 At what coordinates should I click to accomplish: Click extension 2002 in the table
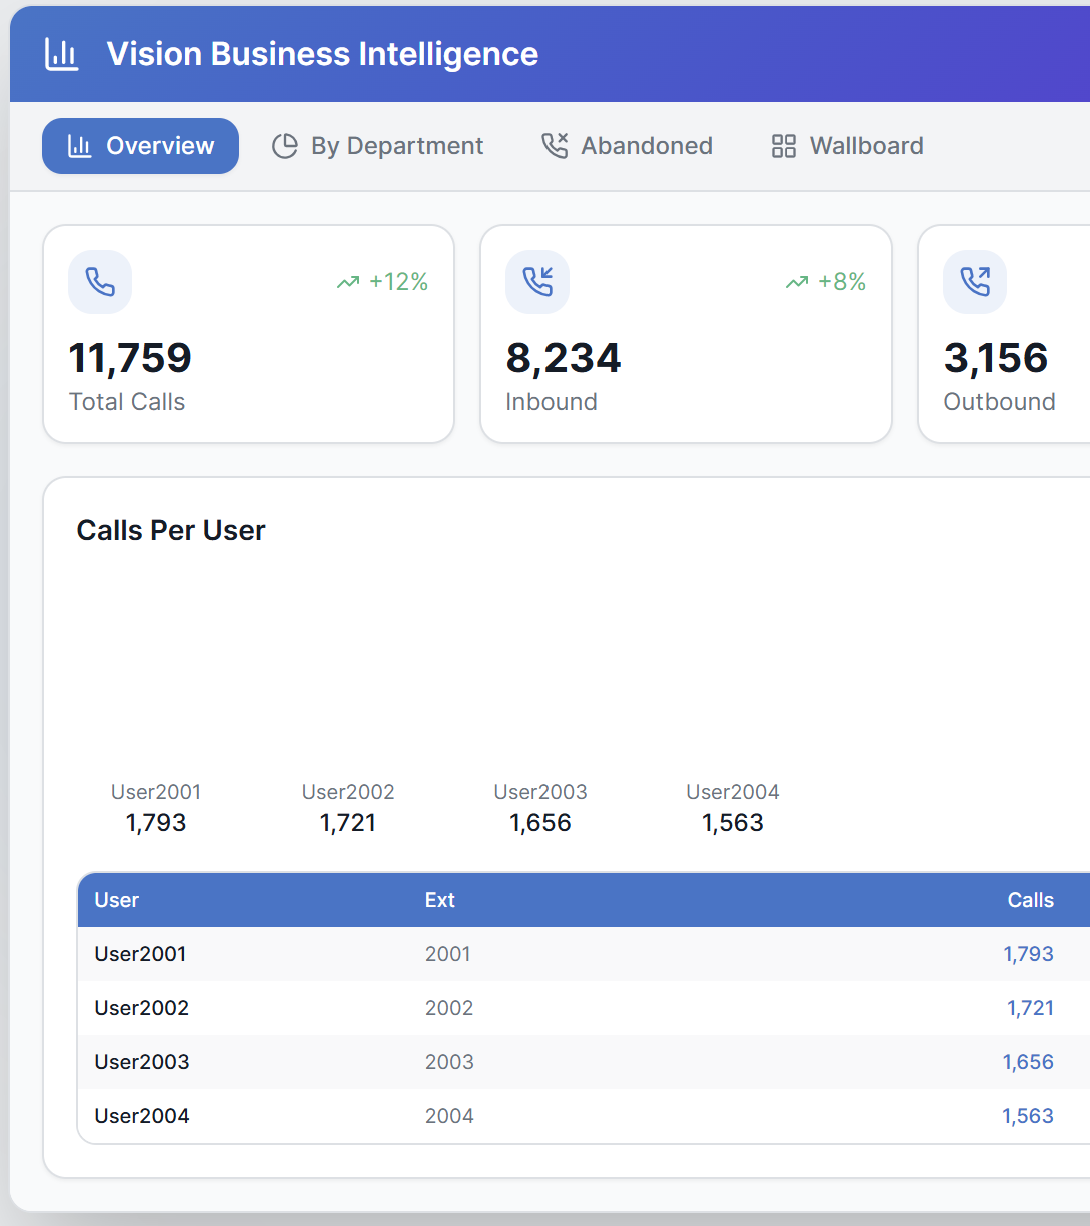(449, 1008)
